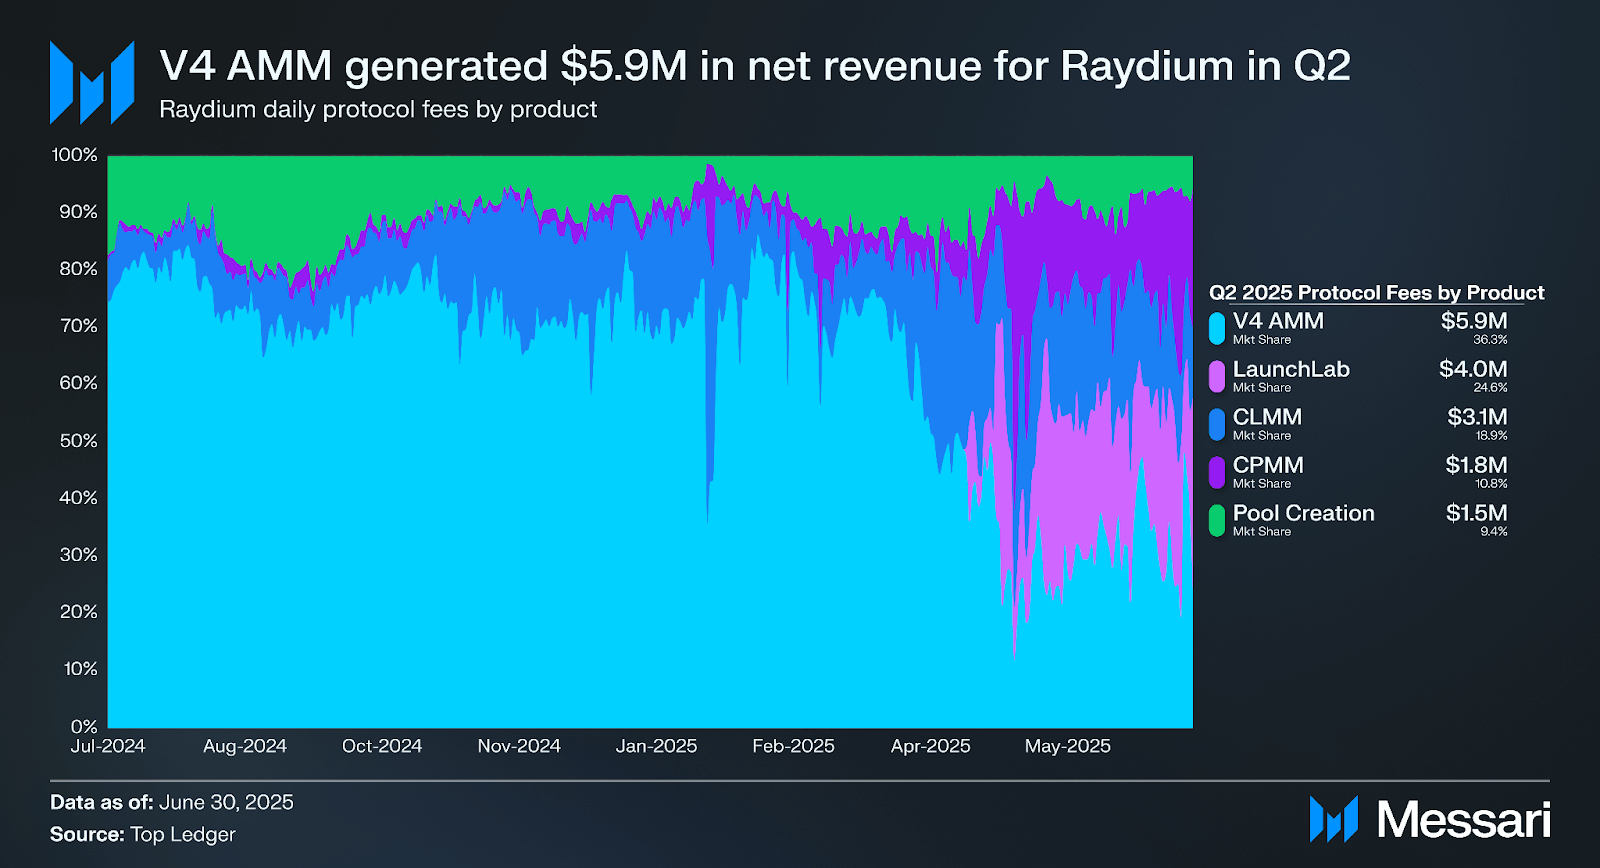Click the '80%' y-axis label
The height and width of the screenshot is (868, 1600).
tap(79, 269)
